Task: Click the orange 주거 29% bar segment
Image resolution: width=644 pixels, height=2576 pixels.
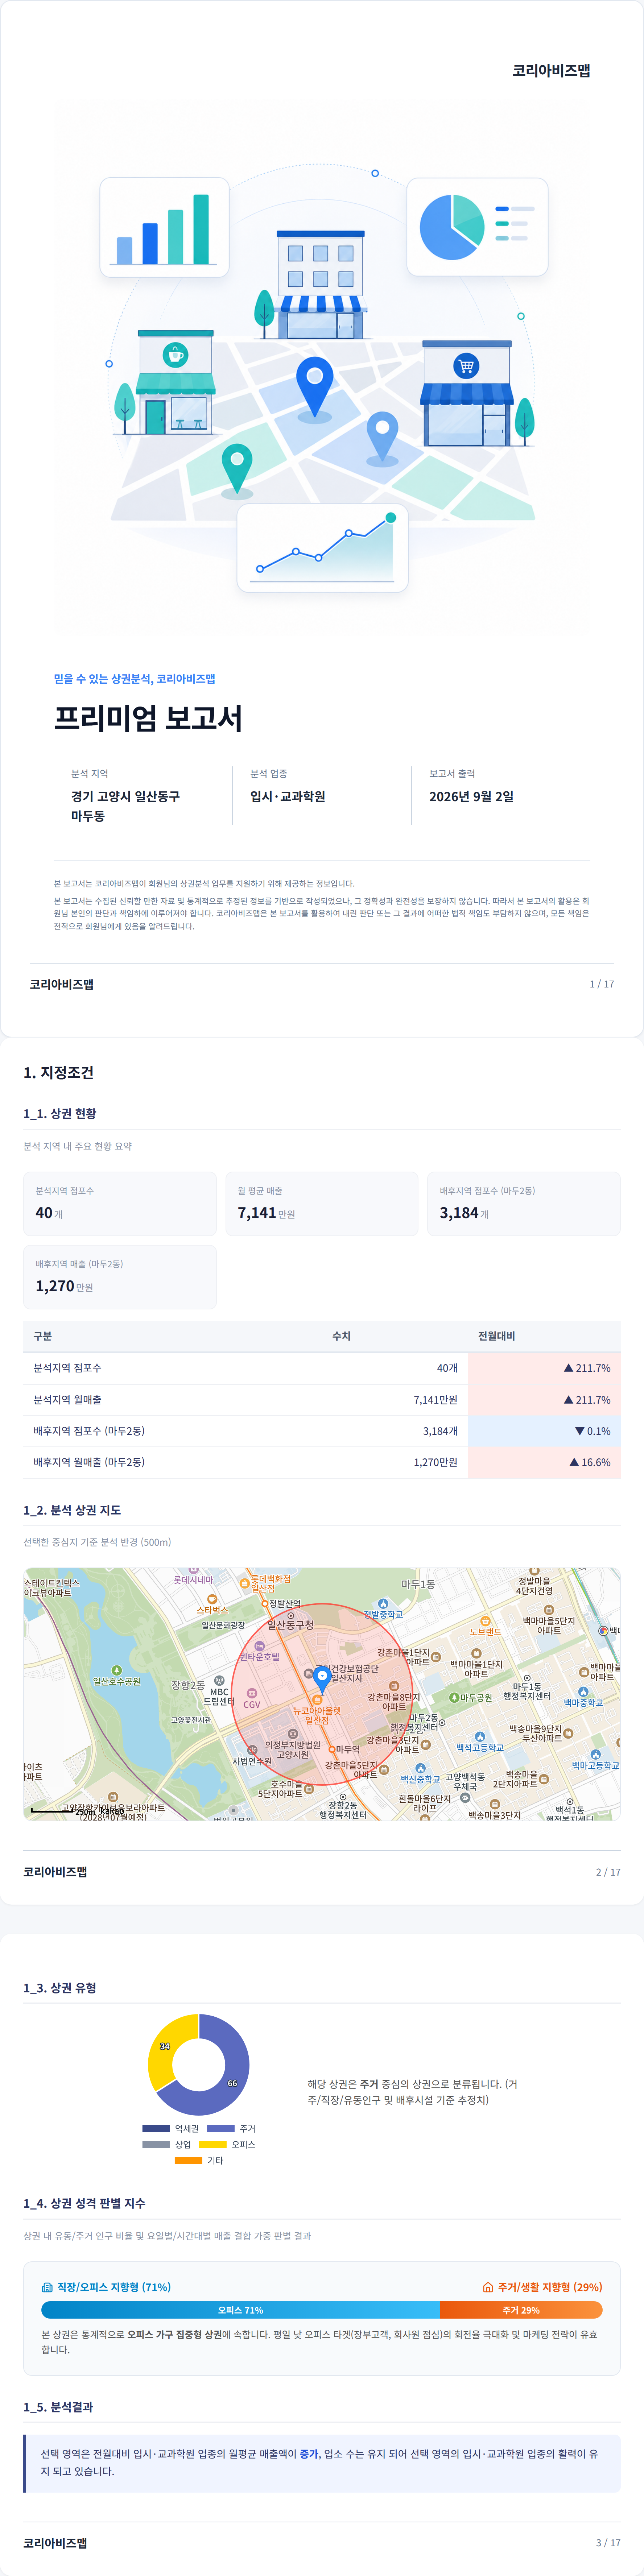Action: [521, 2310]
